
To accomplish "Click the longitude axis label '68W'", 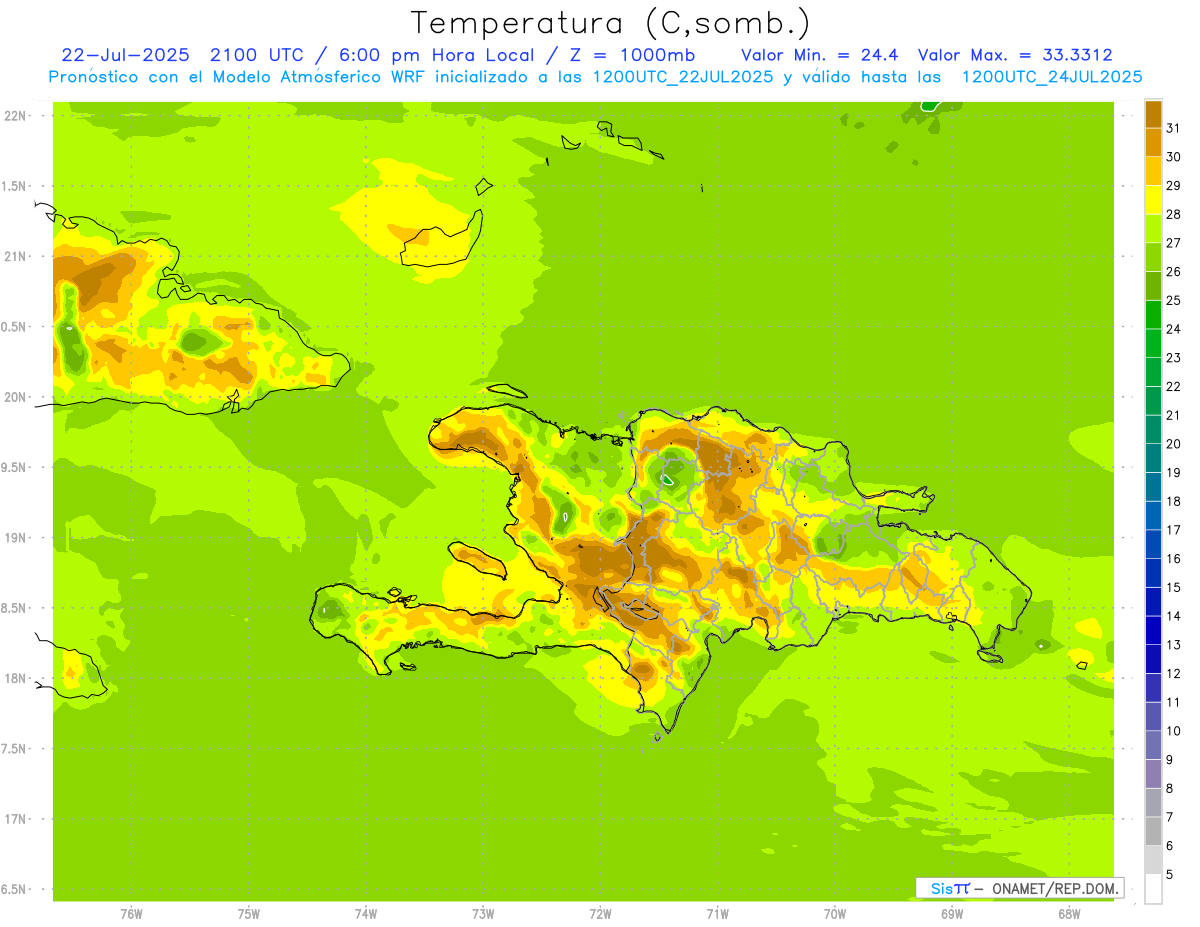I will 1069,913.
